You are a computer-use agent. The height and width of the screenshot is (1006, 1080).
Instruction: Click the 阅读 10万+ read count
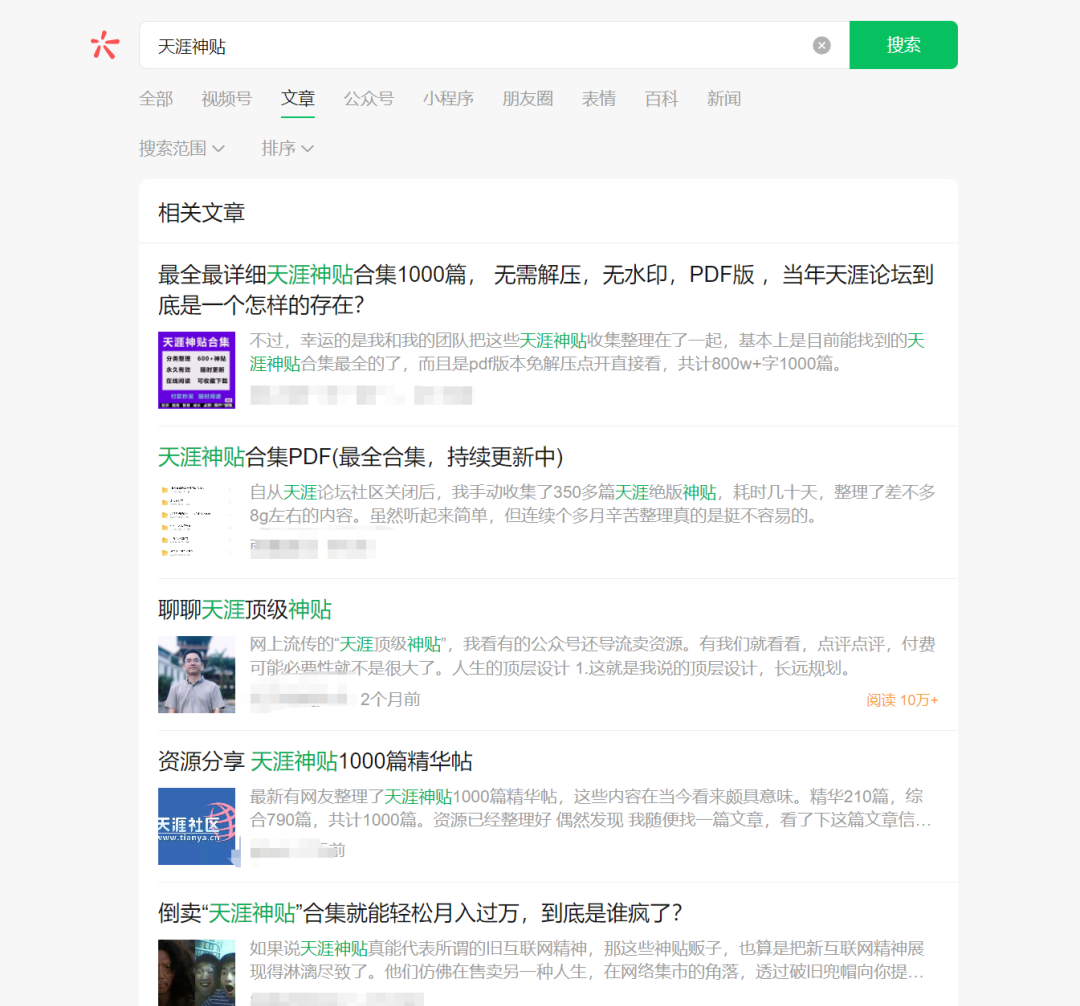coord(902,700)
